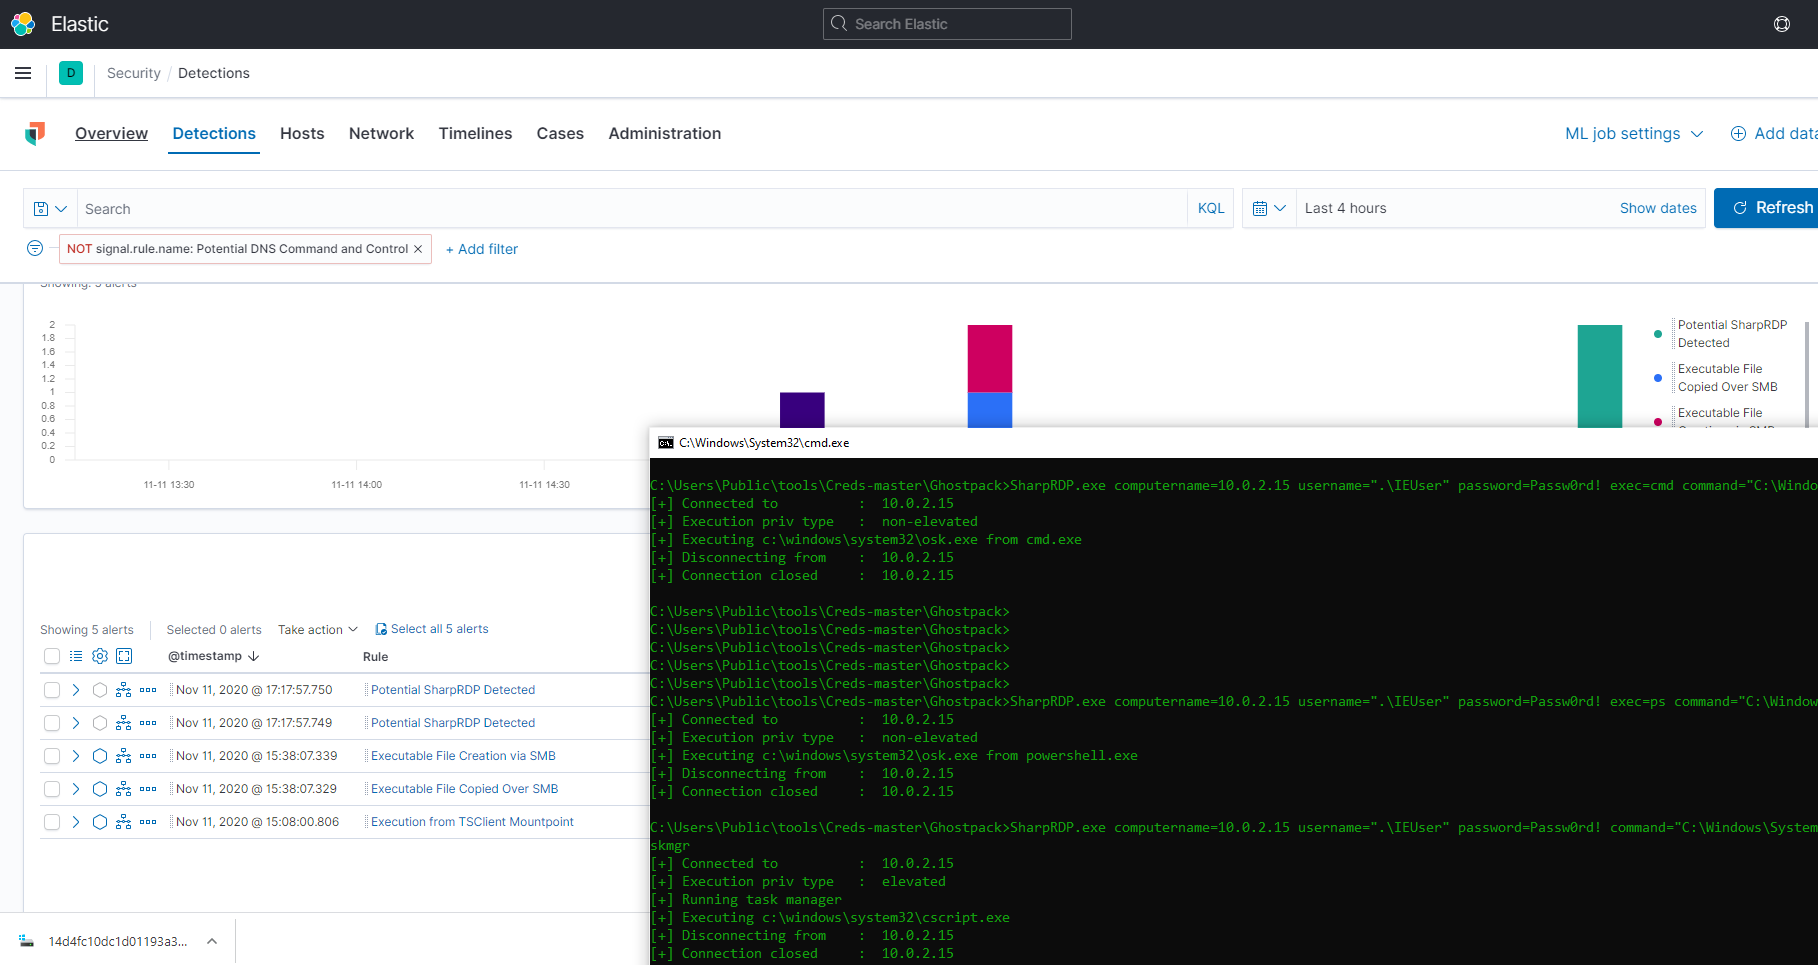Toggle the select-all checkbox in the table header

coord(51,656)
